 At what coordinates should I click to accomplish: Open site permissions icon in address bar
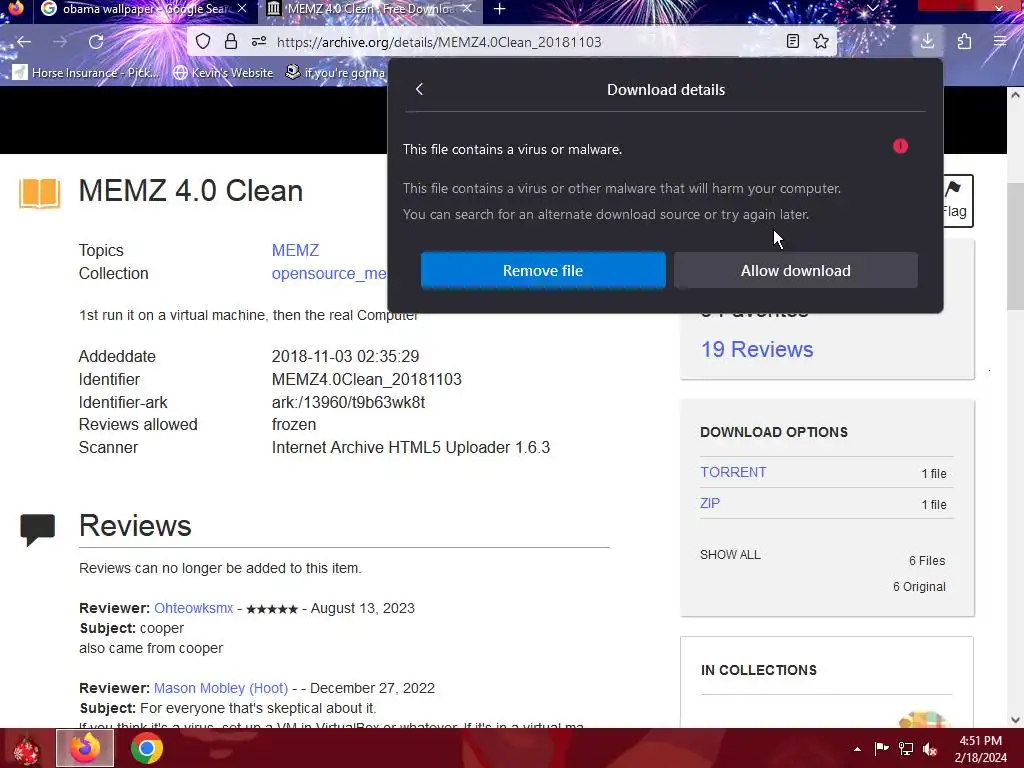point(259,42)
